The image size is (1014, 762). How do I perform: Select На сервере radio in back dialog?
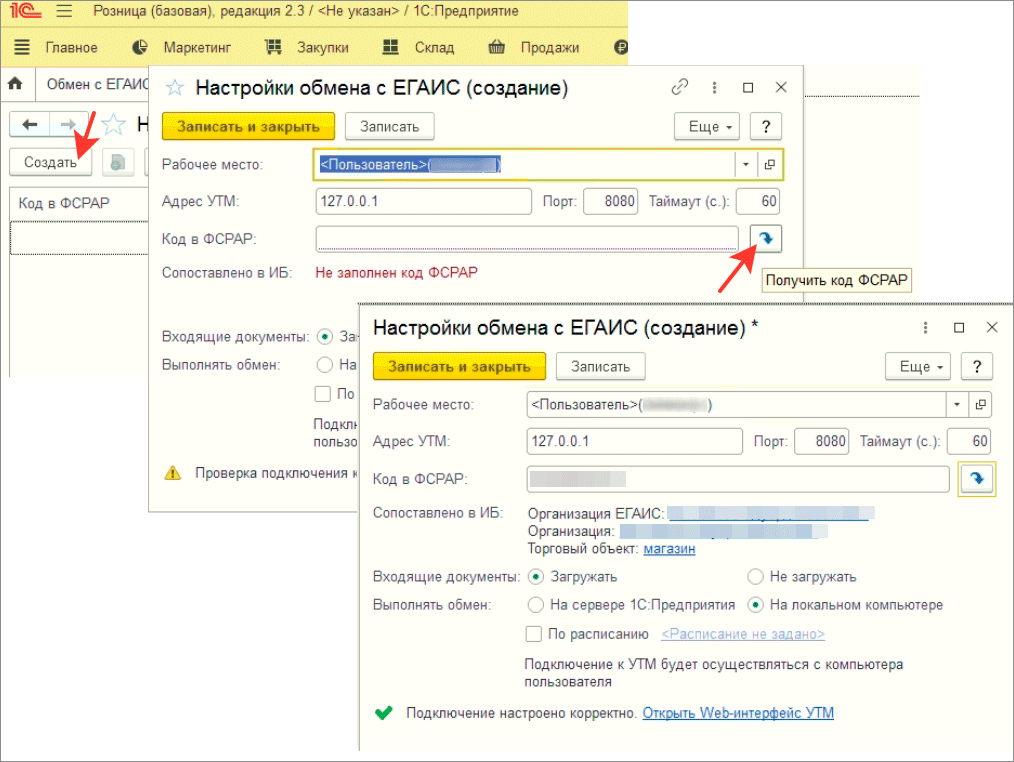325,365
